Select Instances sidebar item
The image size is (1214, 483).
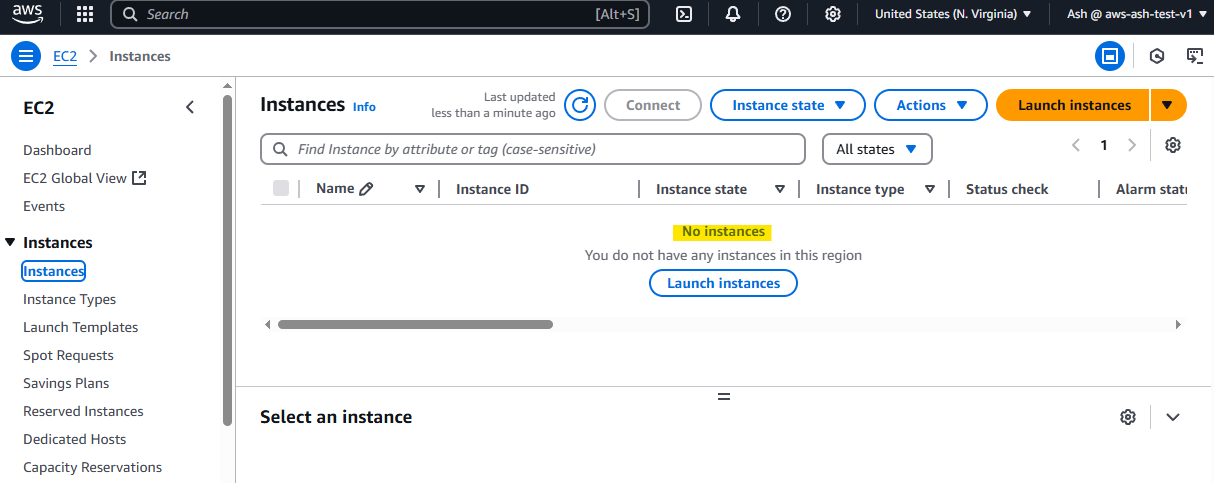pos(54,271)
